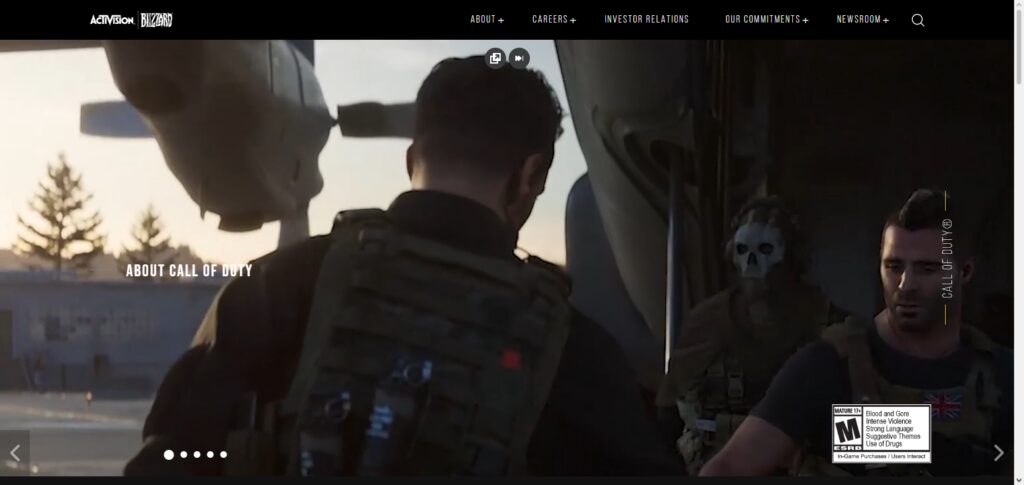Select the fourth carousel dot
The width and height of the screenshot is (1024, 485).
tap(210, 454)
